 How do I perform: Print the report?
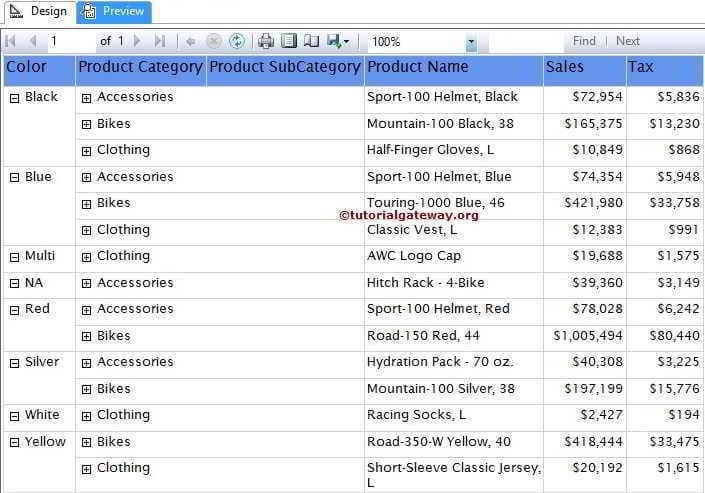(266, 41)
